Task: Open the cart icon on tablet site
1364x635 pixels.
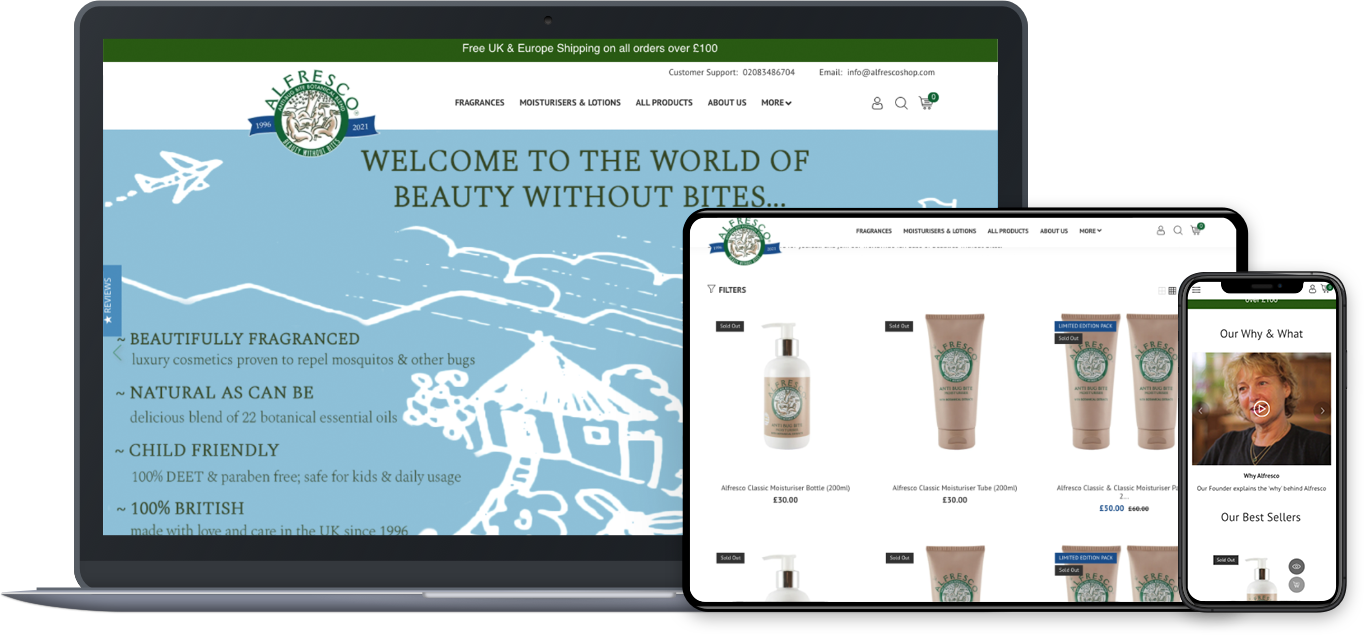Action: point(1196,230)
